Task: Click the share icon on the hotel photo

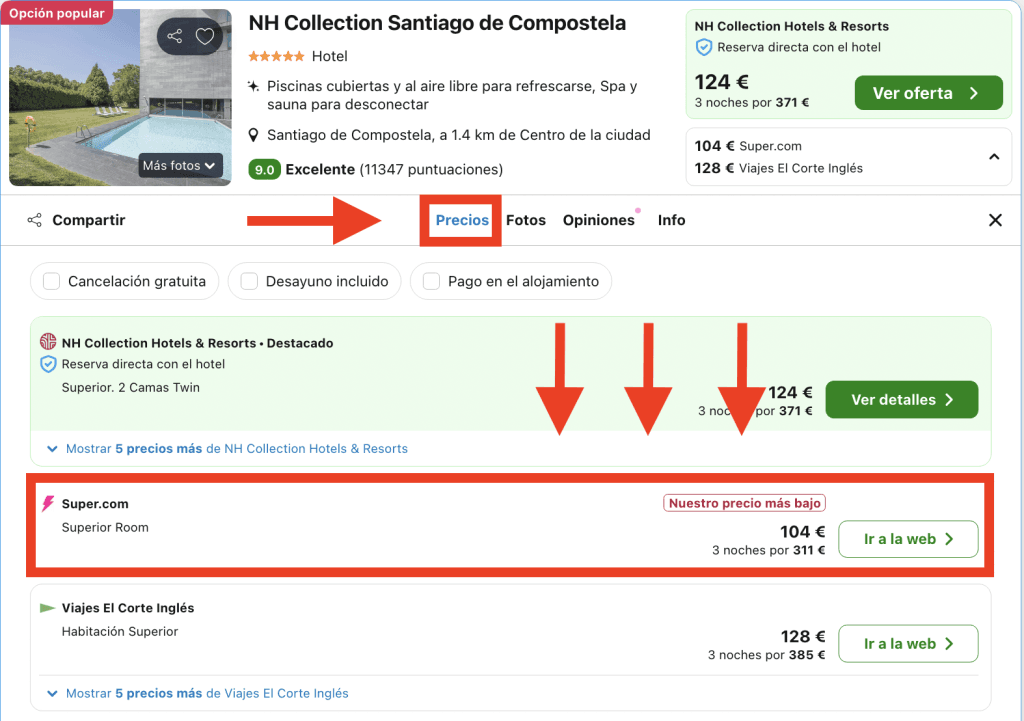Action: coord(174,36)
